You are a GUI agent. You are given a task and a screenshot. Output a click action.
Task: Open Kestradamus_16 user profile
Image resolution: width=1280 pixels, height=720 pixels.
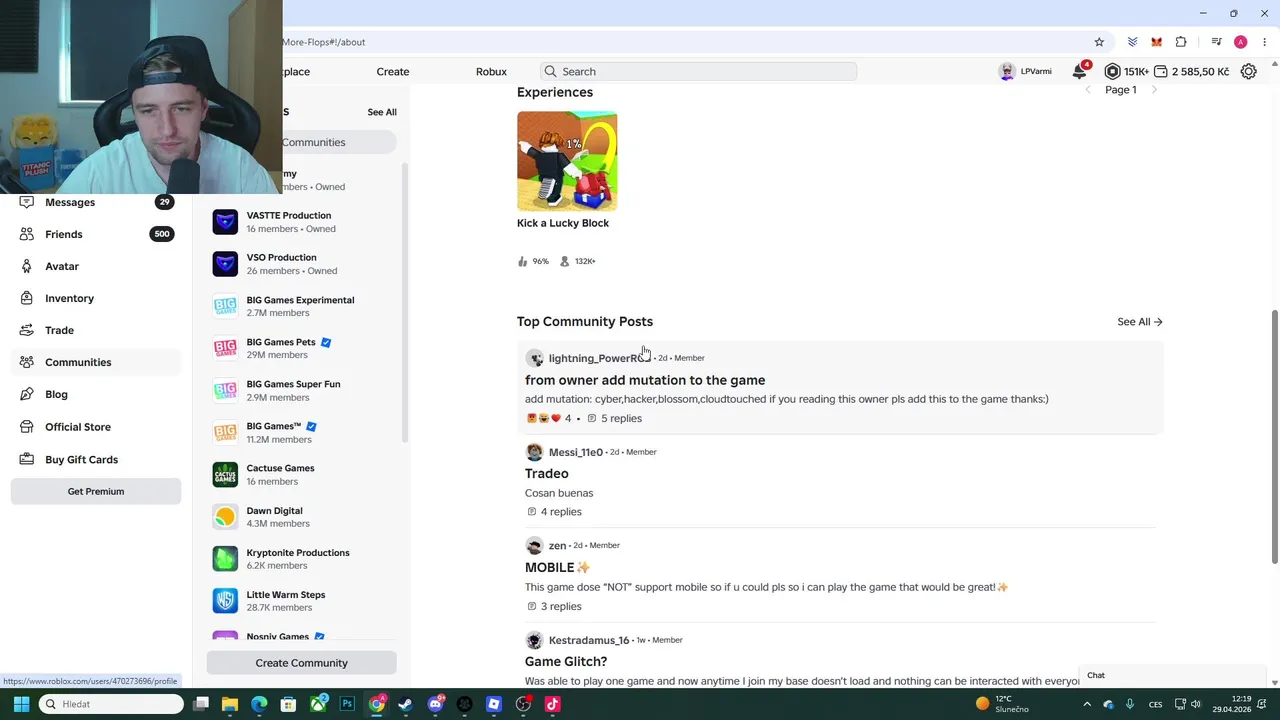coord(588,640)
